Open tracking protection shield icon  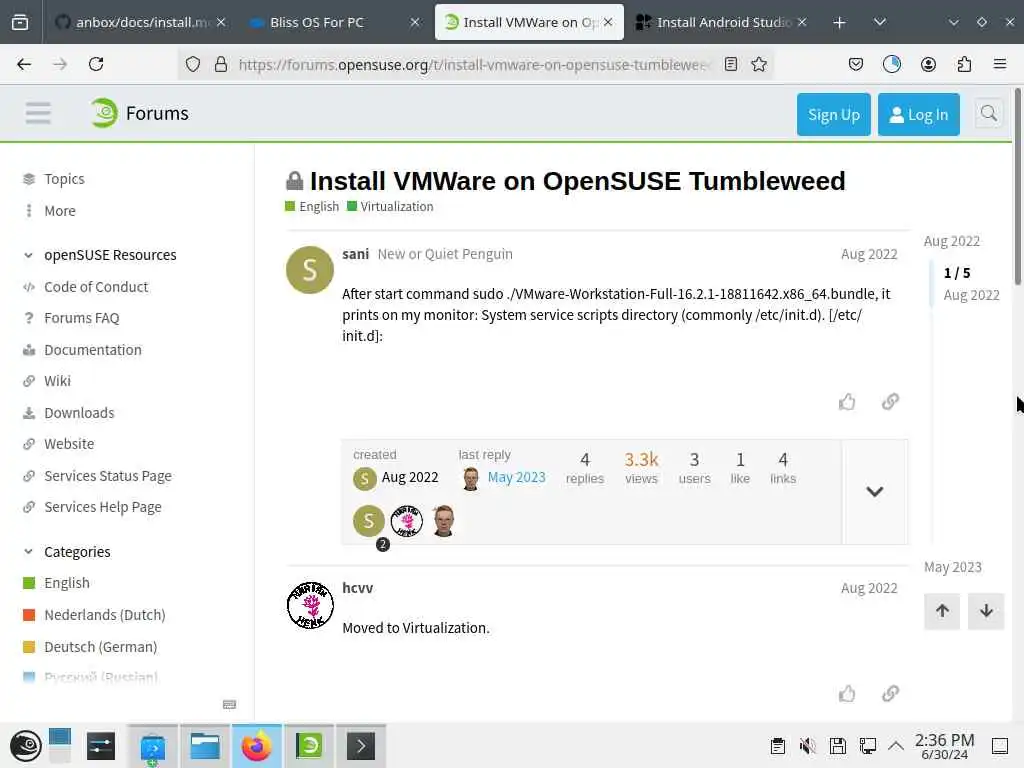193,64
